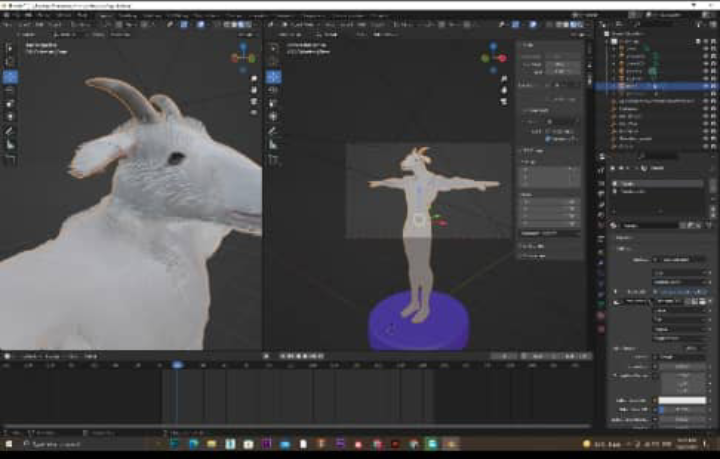Image resolution: width=720 pixels, height=459 pixels.
Task: Choose the Rotate tool in right viewport toolbar
Action: click(x=273, y=90)
